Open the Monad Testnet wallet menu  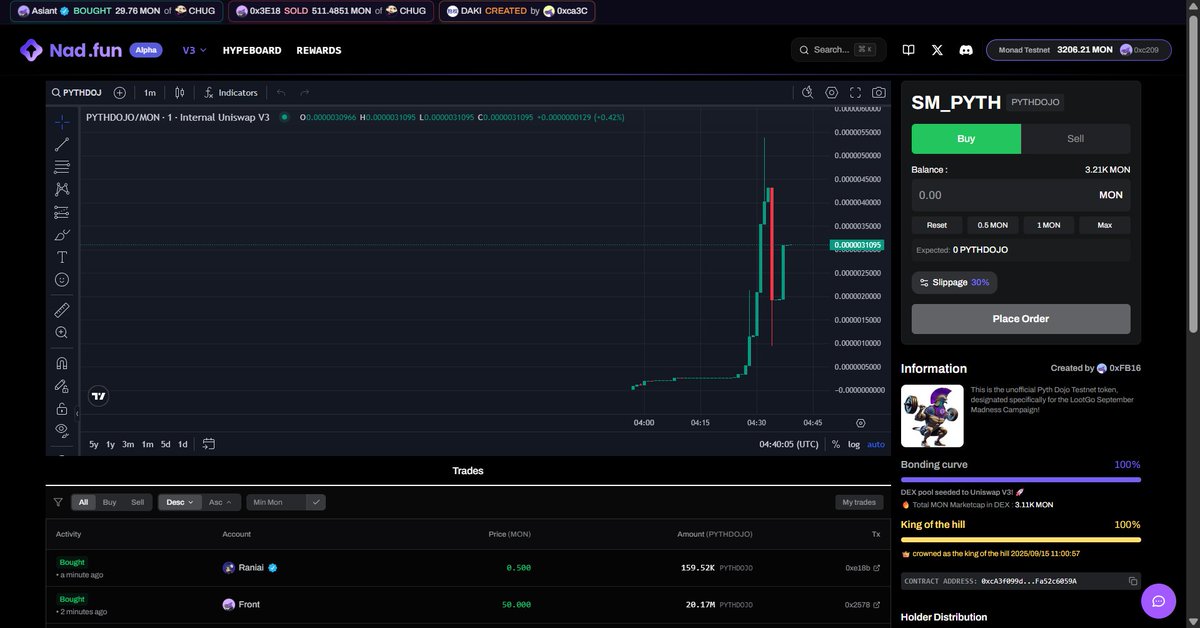point(1078,50)
